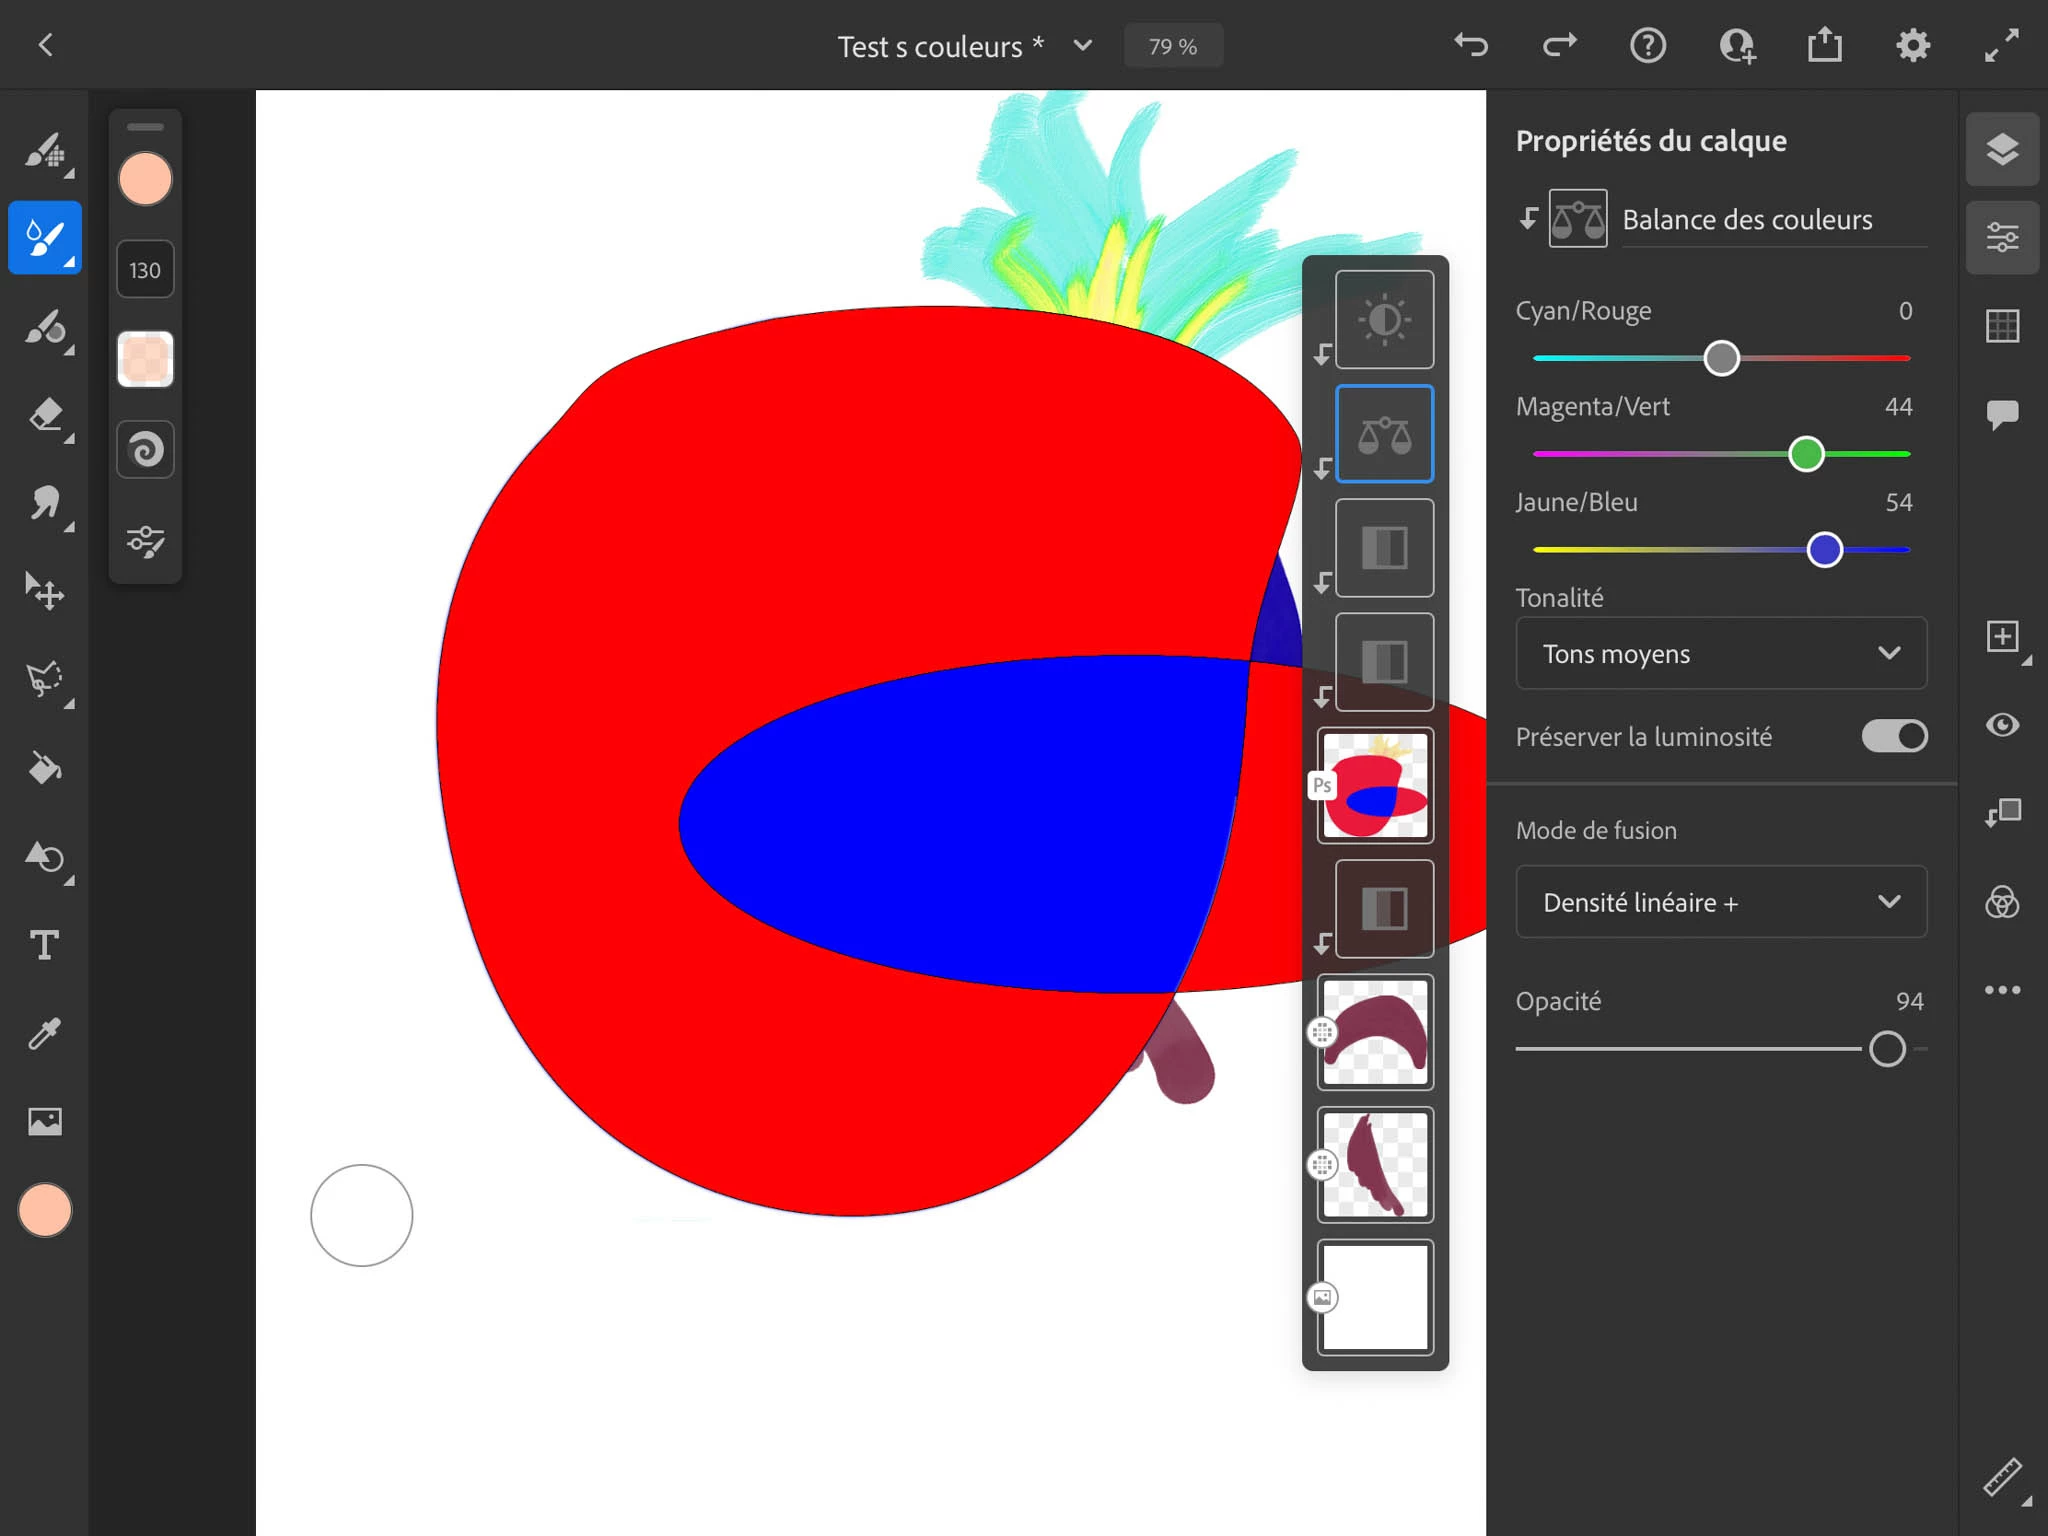This screenshot has width=2048, height=1536.
Task: Select the Eraser tool
Action: pyautogui.click(x=45, y=415)
